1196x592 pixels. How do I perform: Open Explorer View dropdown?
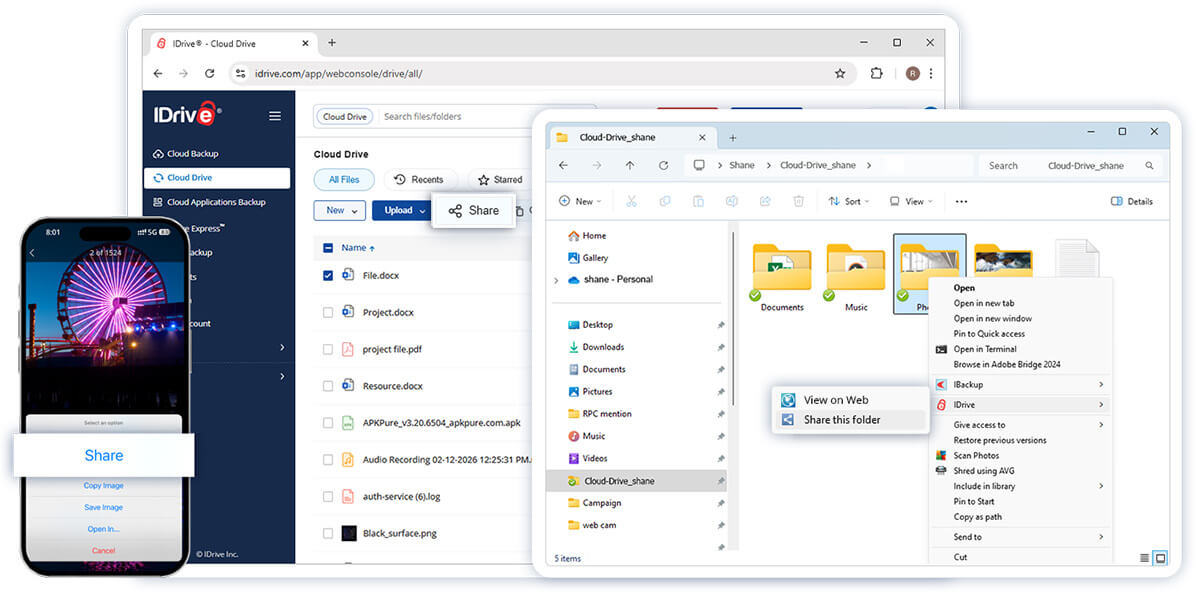coord(911,201)
